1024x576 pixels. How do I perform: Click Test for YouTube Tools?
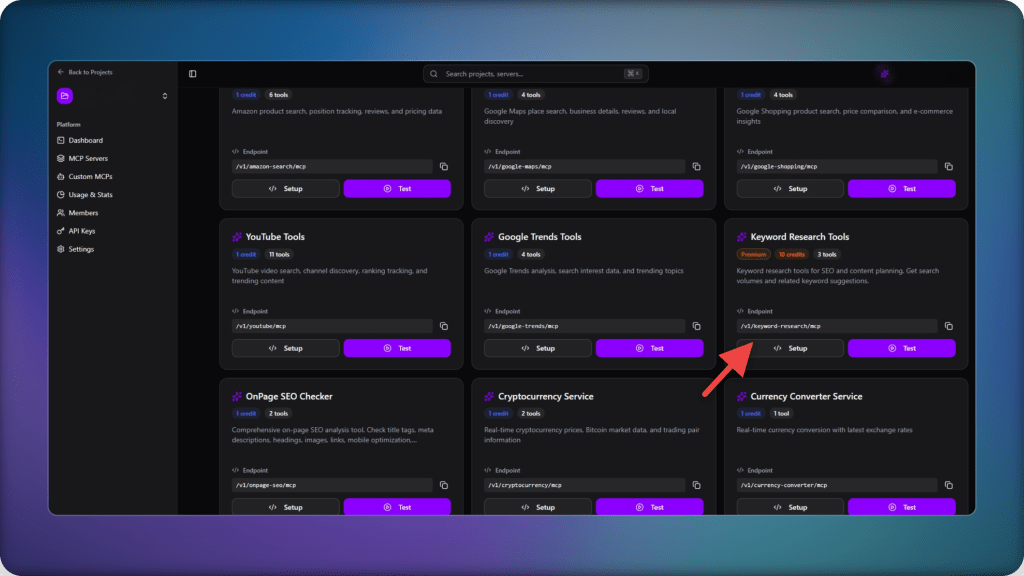click(x=397, y=348)
